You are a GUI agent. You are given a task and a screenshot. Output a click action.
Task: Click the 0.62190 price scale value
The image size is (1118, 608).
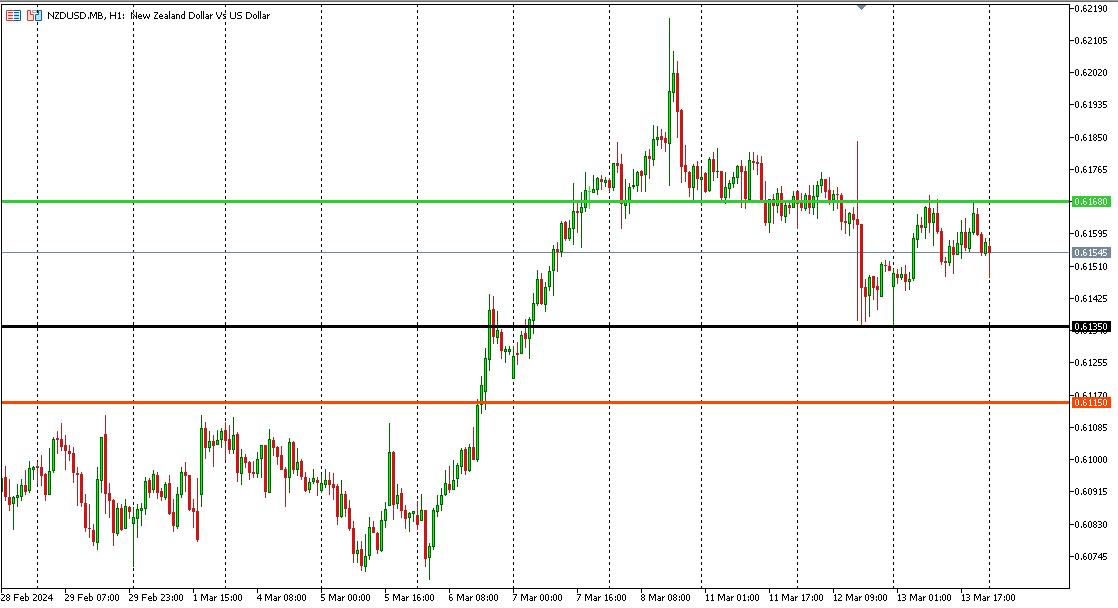(1091, 9)
